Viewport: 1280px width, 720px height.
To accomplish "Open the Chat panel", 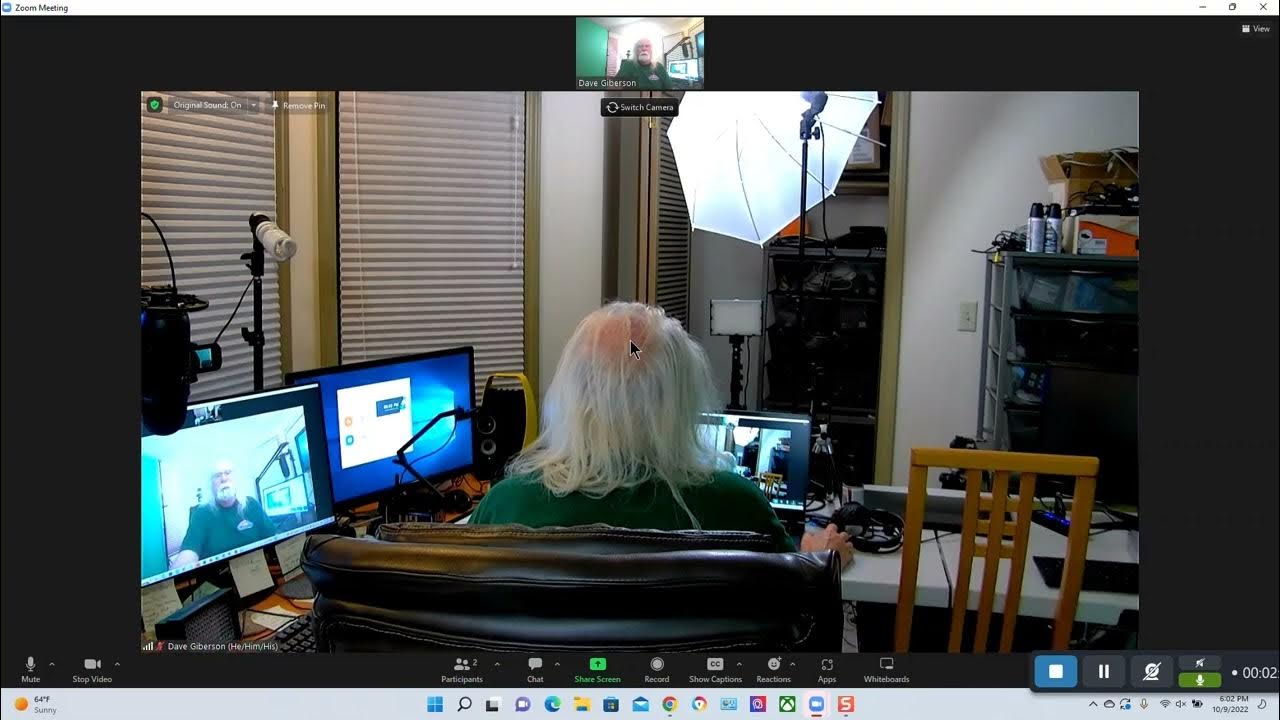I will tap(535, 669).
